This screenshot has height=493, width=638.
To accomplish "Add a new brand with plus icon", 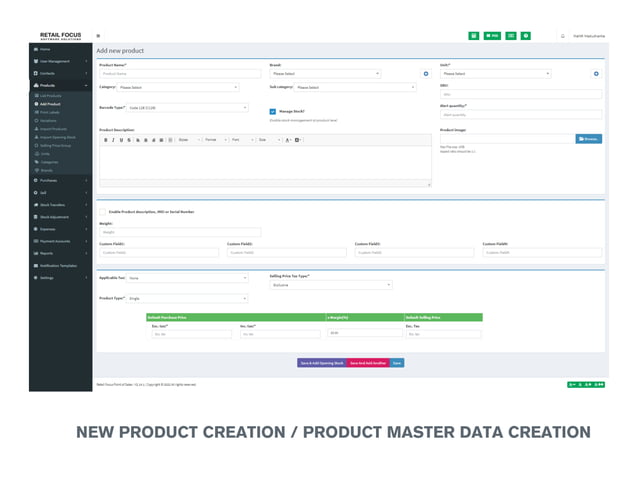I will coord(426,74).
